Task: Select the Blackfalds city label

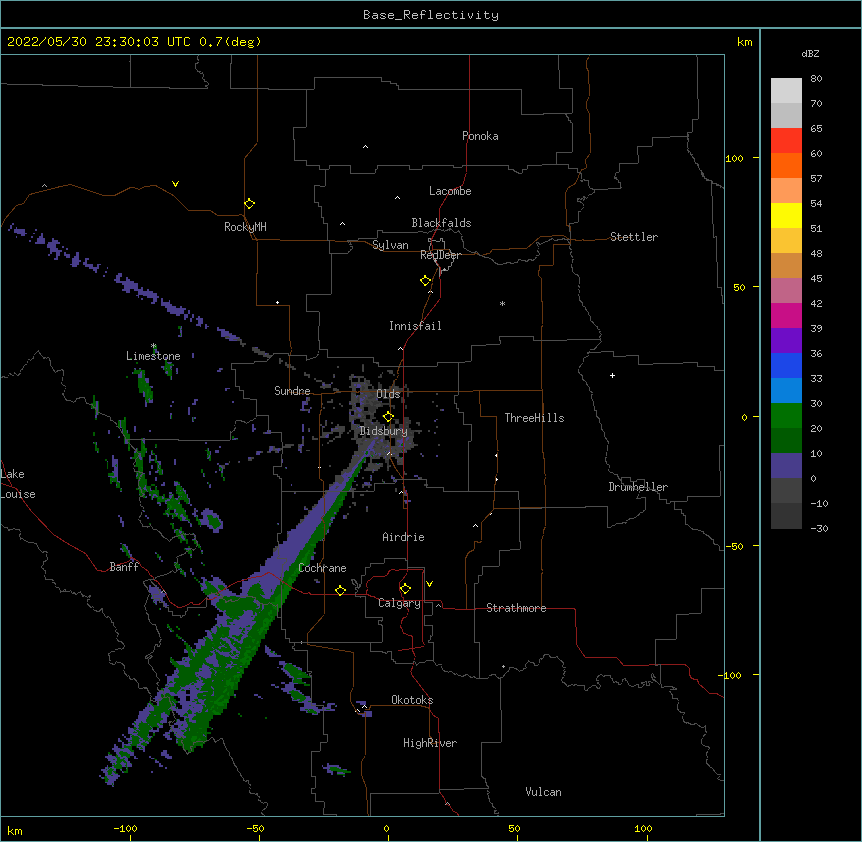Action: tap(441, 223)
